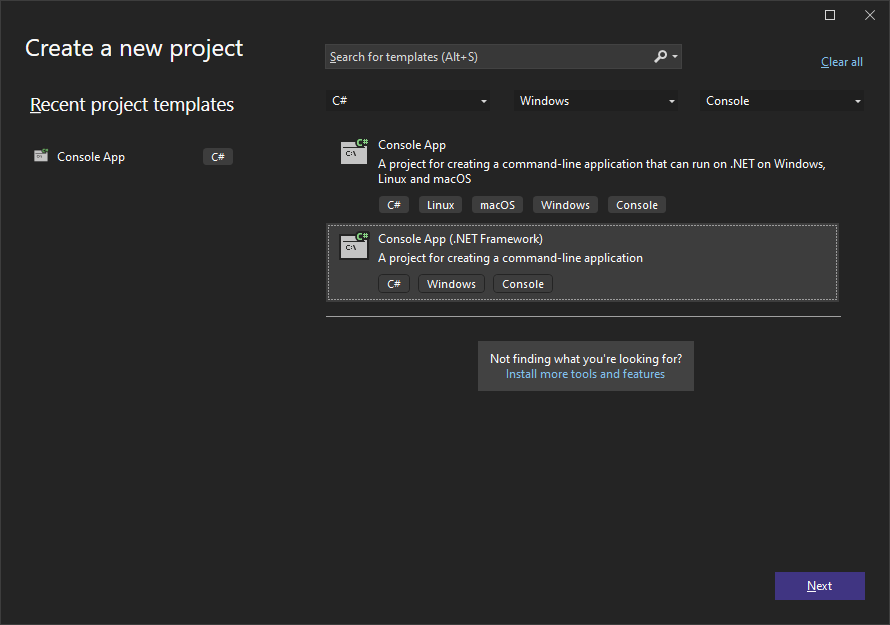Open the Windows platform filter dropdown
This screenshot has width=890, height=625.
[597, 101]
